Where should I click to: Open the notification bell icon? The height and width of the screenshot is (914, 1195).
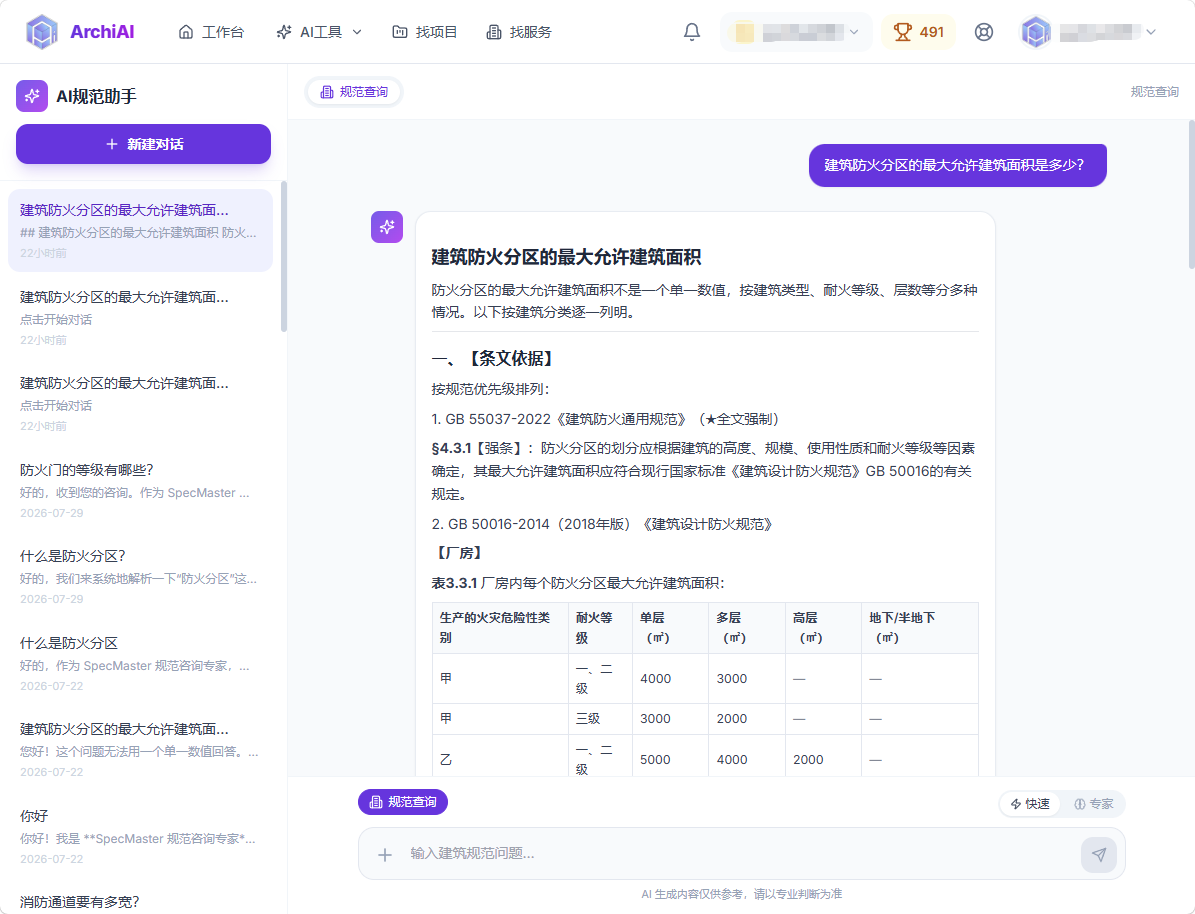click(x=691, y=32)
